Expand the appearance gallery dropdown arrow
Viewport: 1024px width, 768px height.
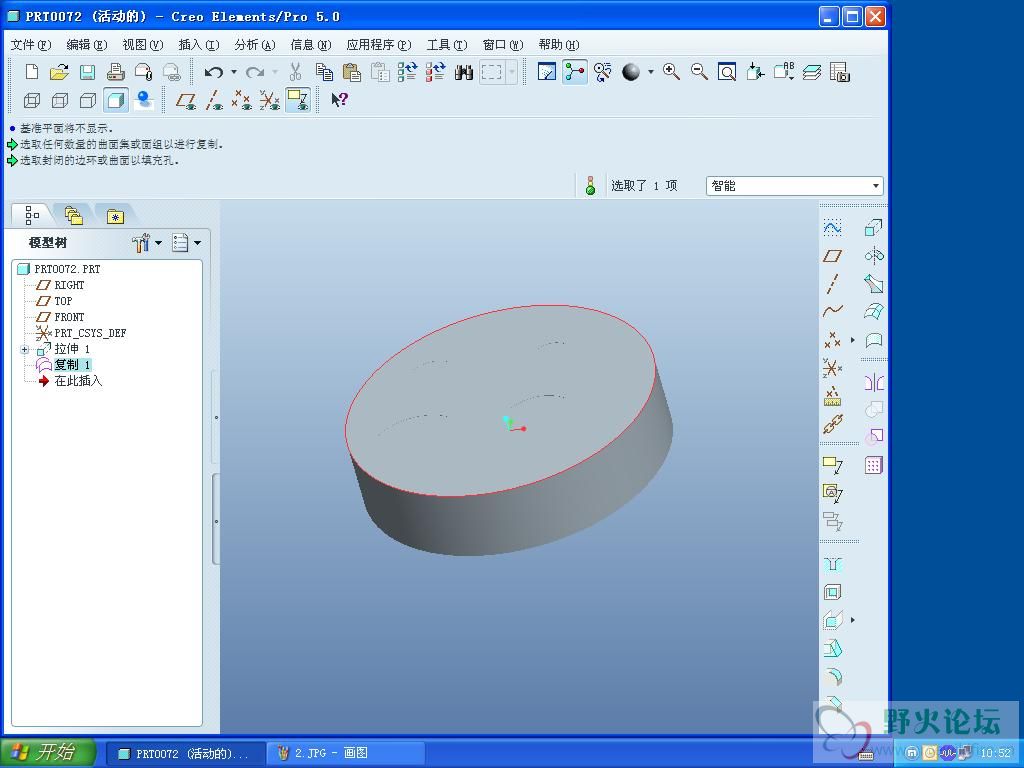tap(650, 72)
